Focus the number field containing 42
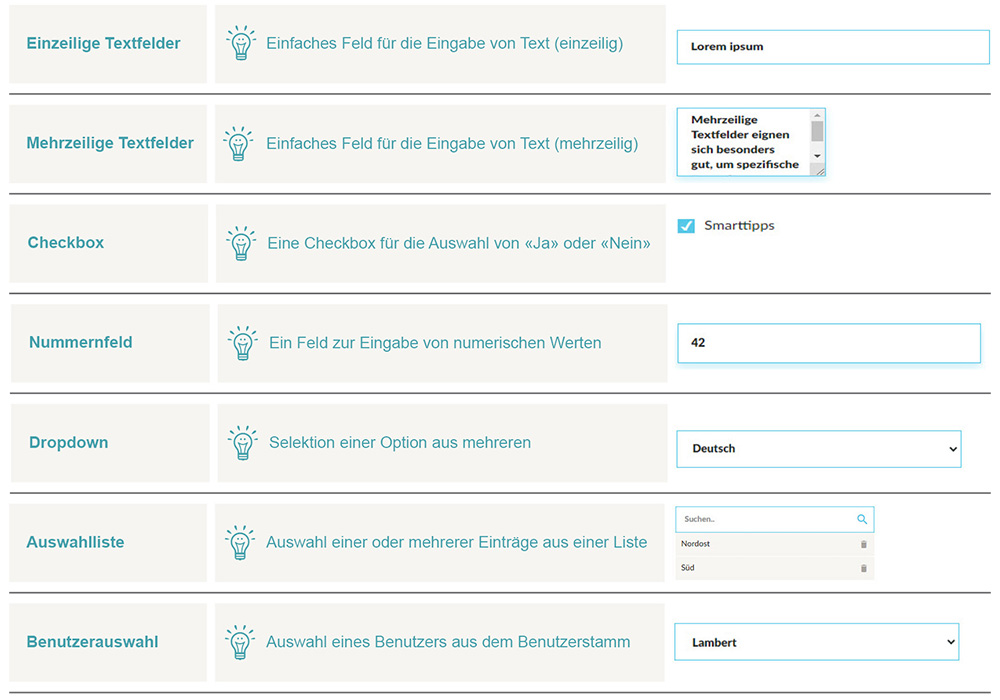This screenshot has width=1000, height=700. (x=828, y=343)
